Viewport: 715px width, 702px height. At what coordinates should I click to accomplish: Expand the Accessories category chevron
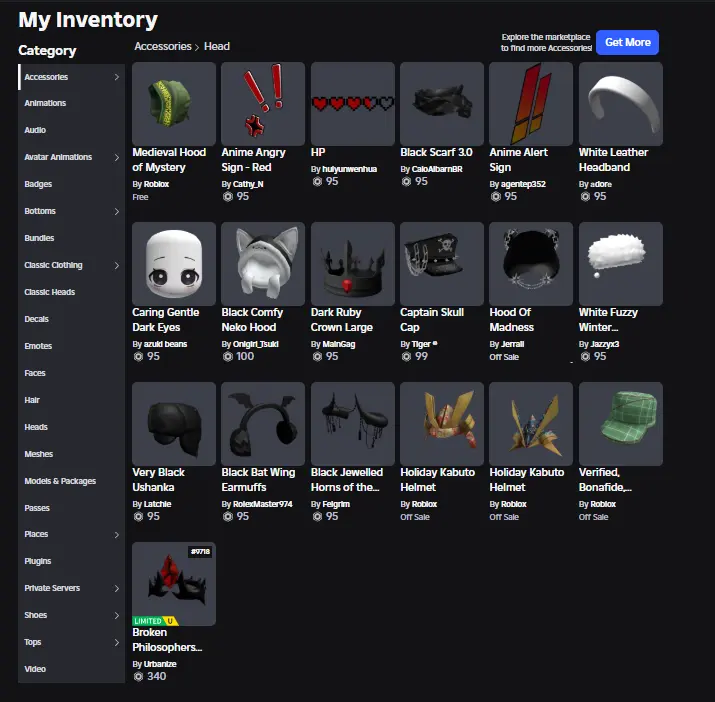coord(117,77)
